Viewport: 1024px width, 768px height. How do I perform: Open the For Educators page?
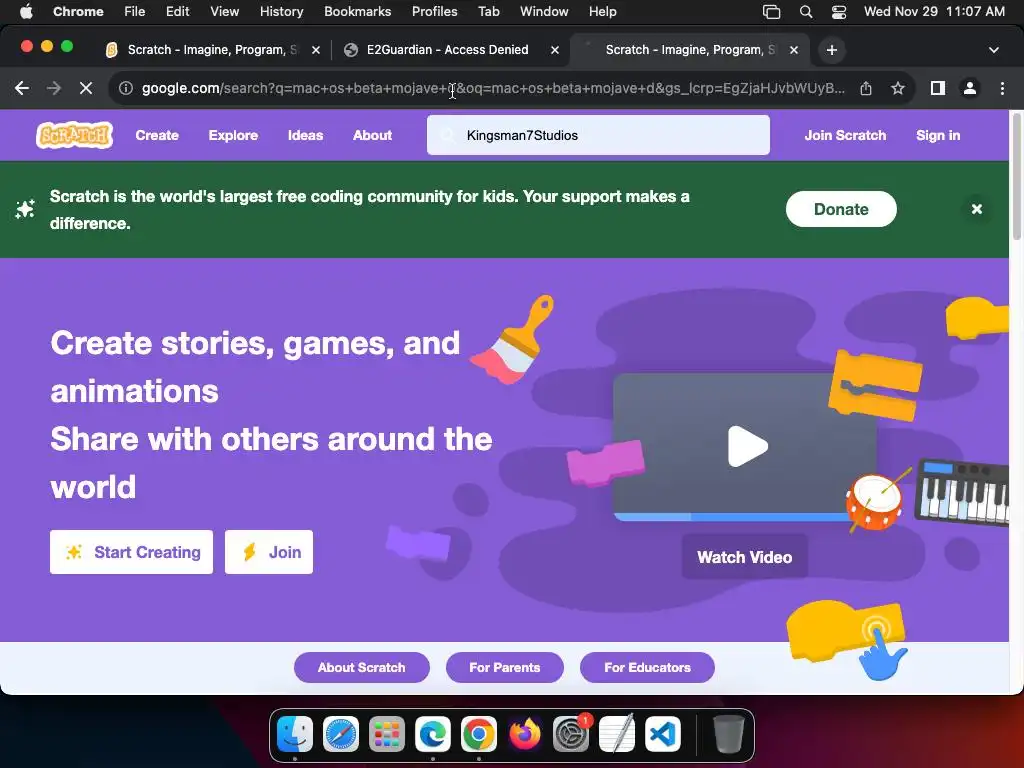coord(647,667)
